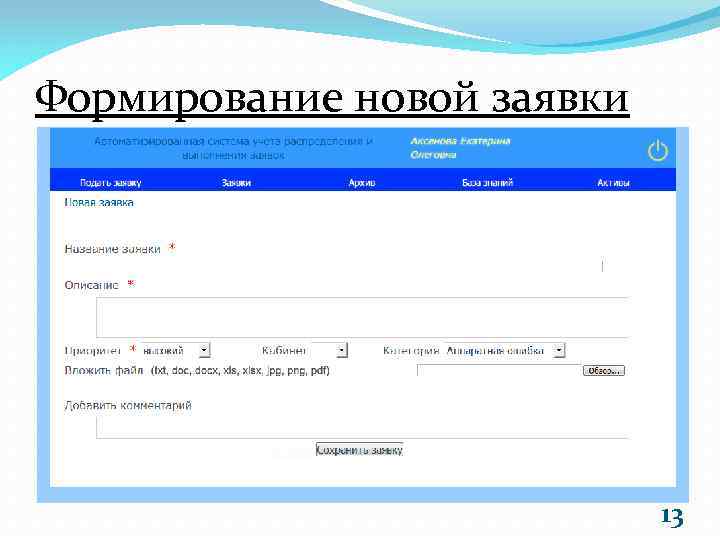The width and height of the screenshot is (720, 540).
Task: Click the system title in the header
Action: tap(233, 148)
